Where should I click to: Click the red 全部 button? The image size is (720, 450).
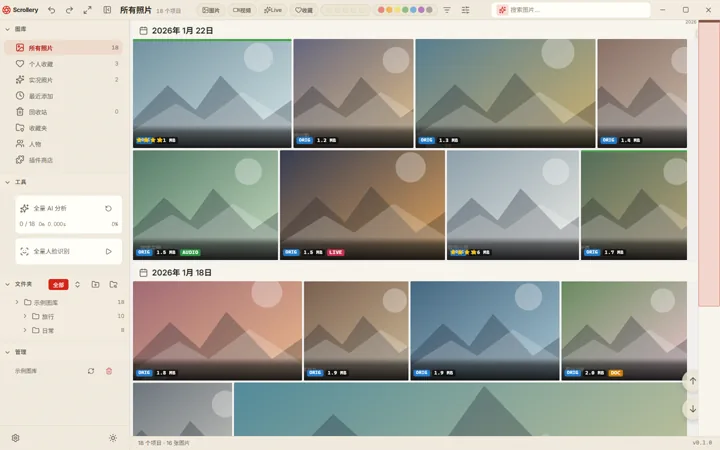58,285
